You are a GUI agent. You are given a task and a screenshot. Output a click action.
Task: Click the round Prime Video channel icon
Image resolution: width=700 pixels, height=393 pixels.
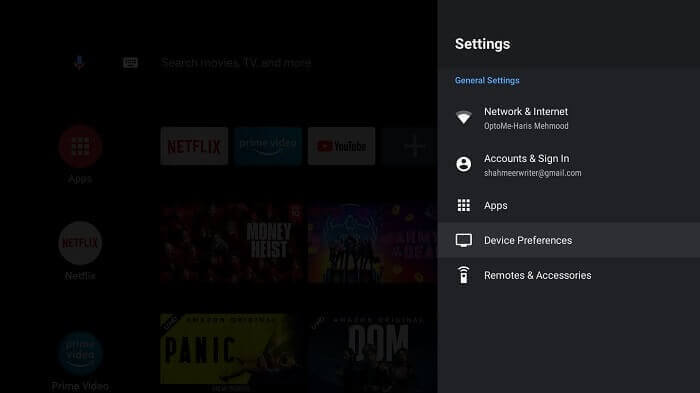click(80, 353)
